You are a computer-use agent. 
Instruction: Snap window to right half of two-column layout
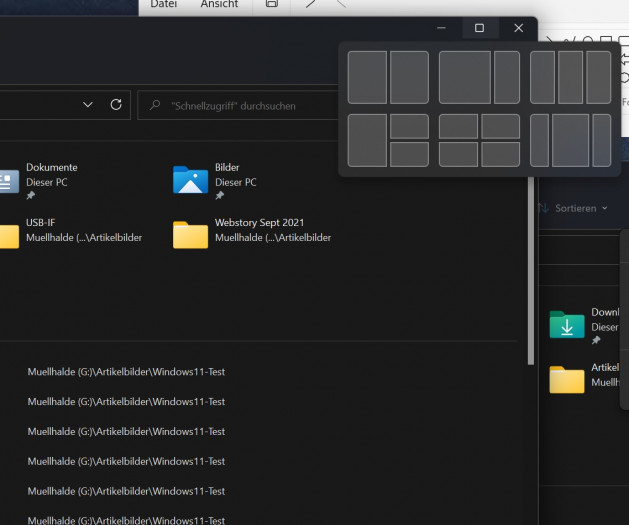click(409, 77)
